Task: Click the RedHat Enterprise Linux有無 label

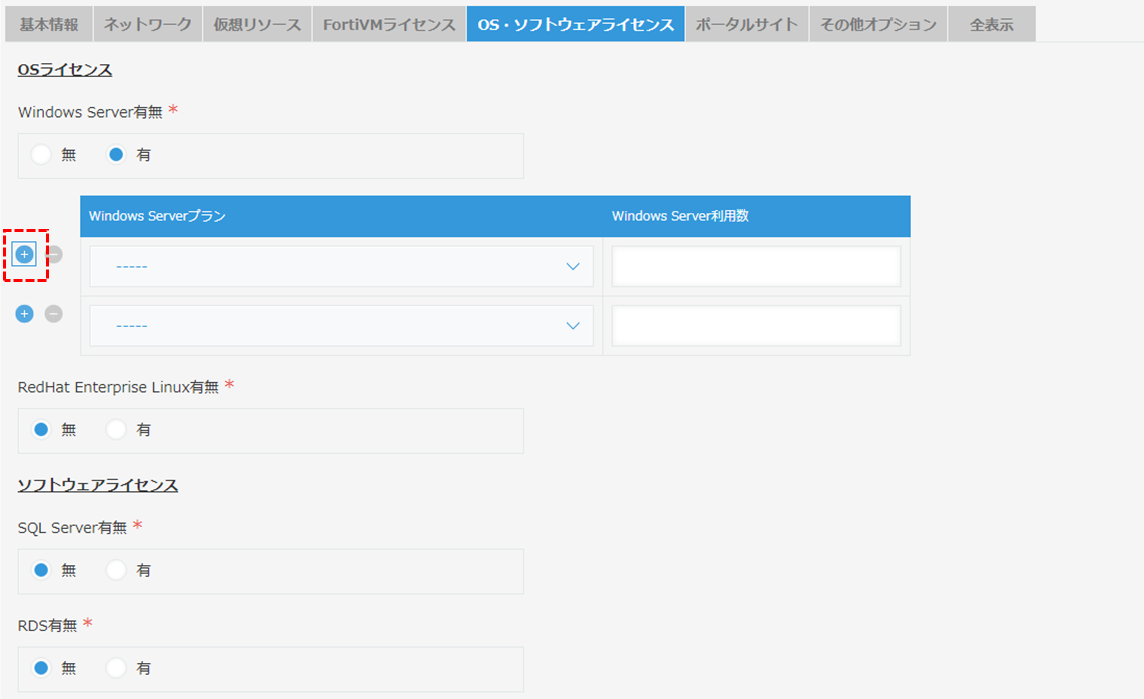Action: 118,387
